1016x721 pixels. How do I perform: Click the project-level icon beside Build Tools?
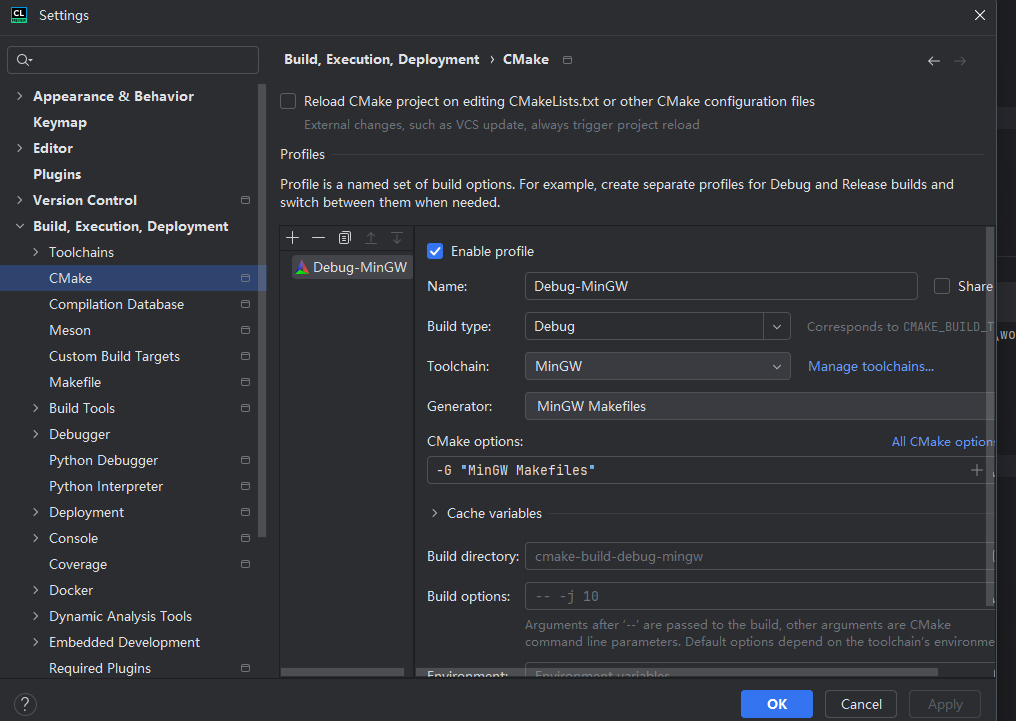[246, 408]
